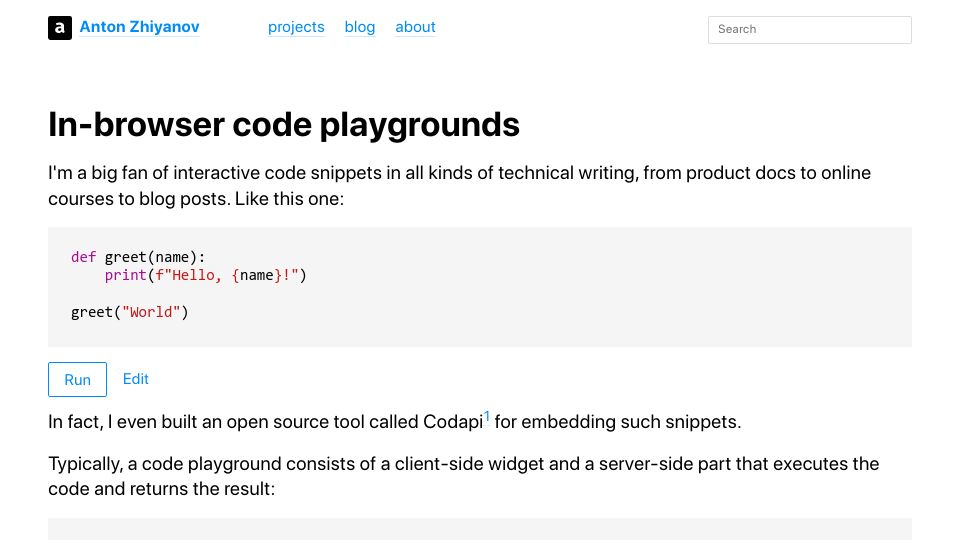Open the Codapi footnote 1 reference
960x540 pixels.
click(487, 416)
